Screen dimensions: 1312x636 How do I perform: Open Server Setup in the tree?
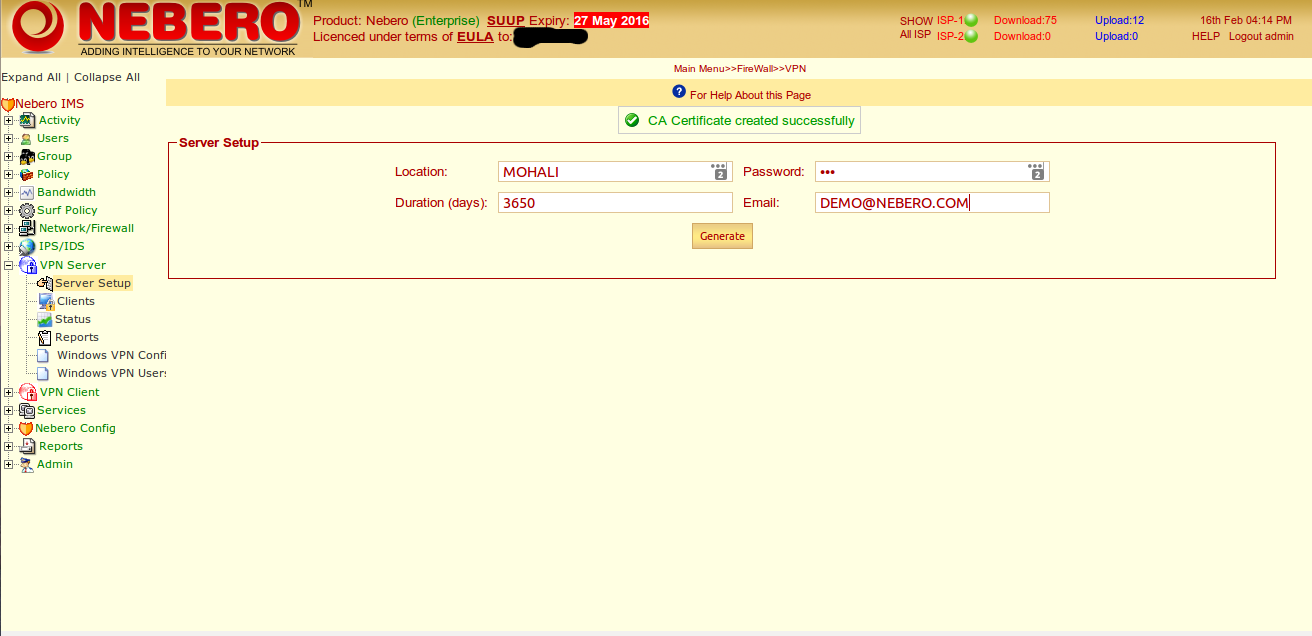[x=93, y=283]
